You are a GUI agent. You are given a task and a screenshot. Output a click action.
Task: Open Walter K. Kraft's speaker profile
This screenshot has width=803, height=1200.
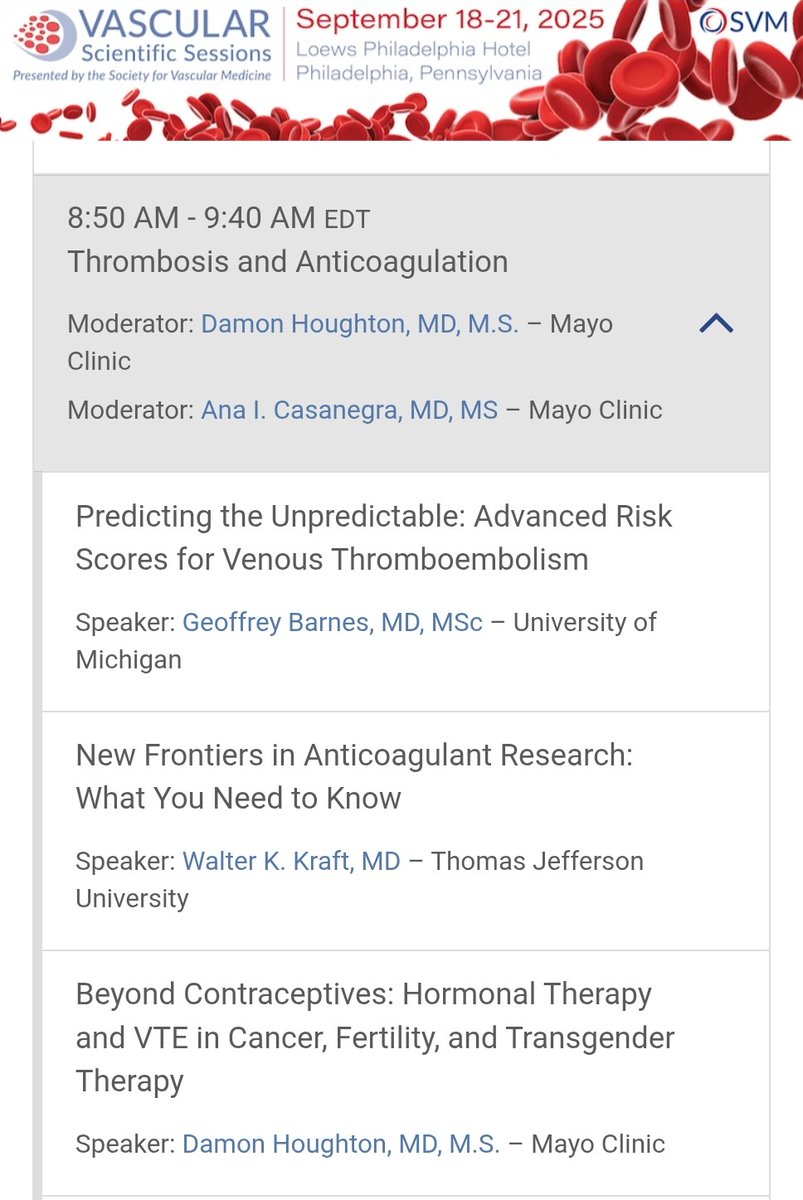point(291,861)
